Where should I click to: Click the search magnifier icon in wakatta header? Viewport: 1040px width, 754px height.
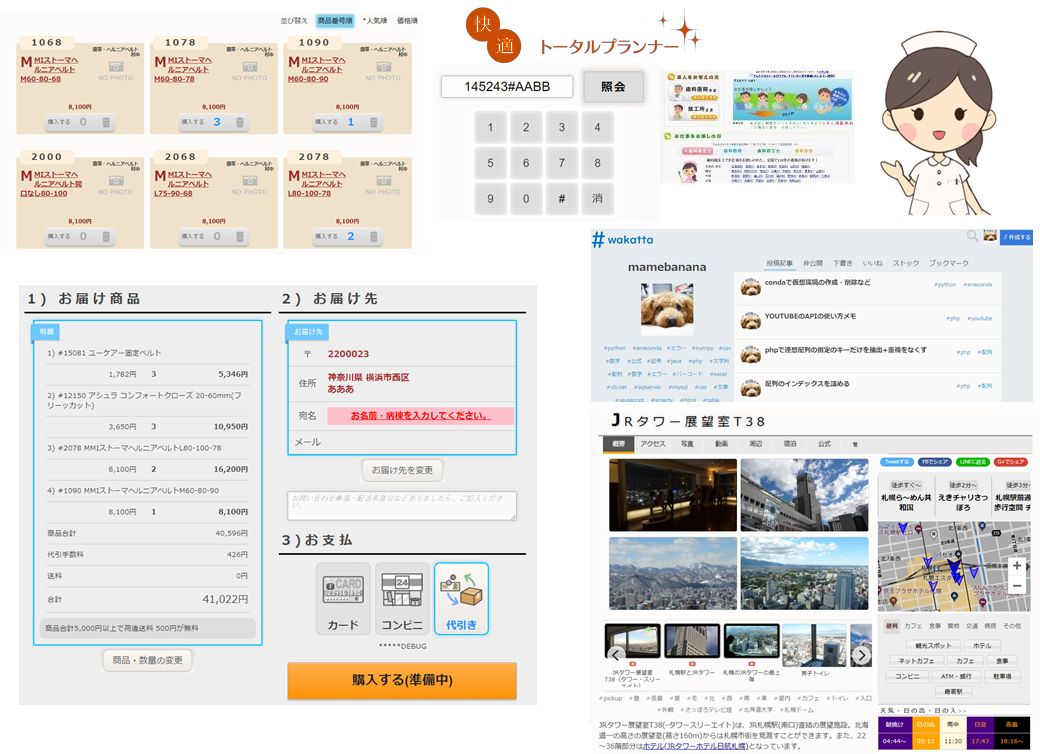click(x=971, y=236)
